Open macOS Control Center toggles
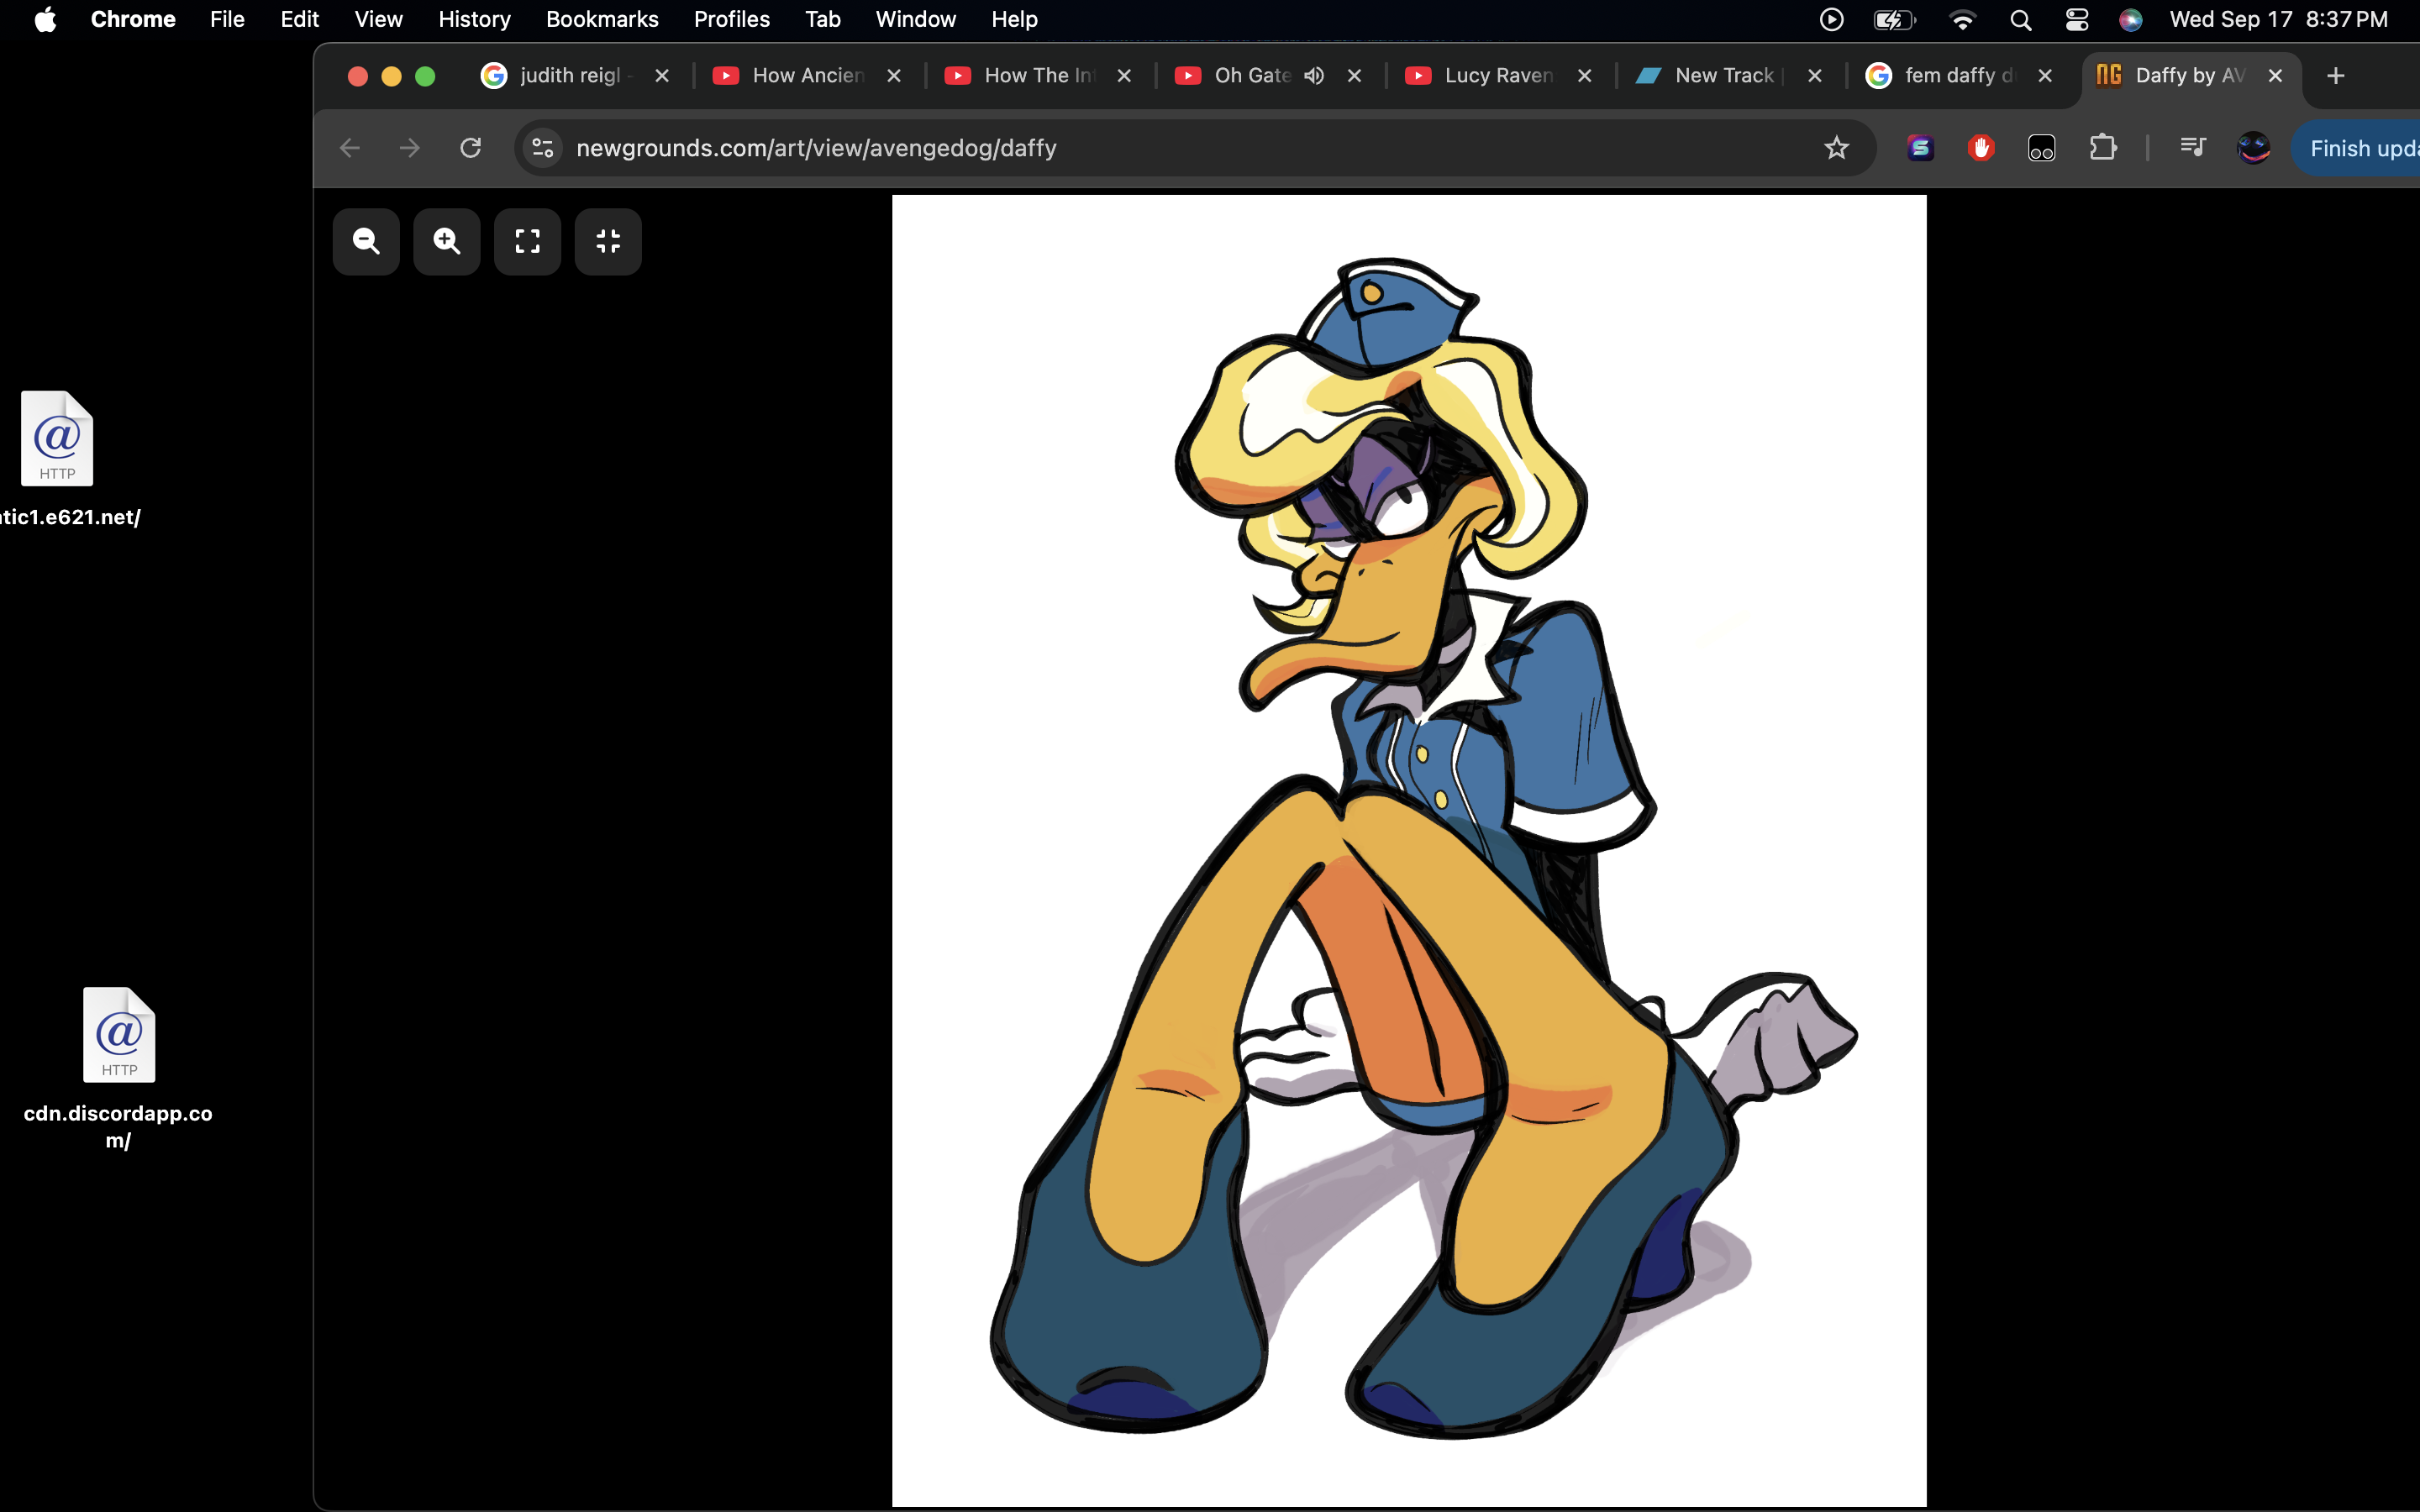The image size is (2420, 1512). [2076, 20]
